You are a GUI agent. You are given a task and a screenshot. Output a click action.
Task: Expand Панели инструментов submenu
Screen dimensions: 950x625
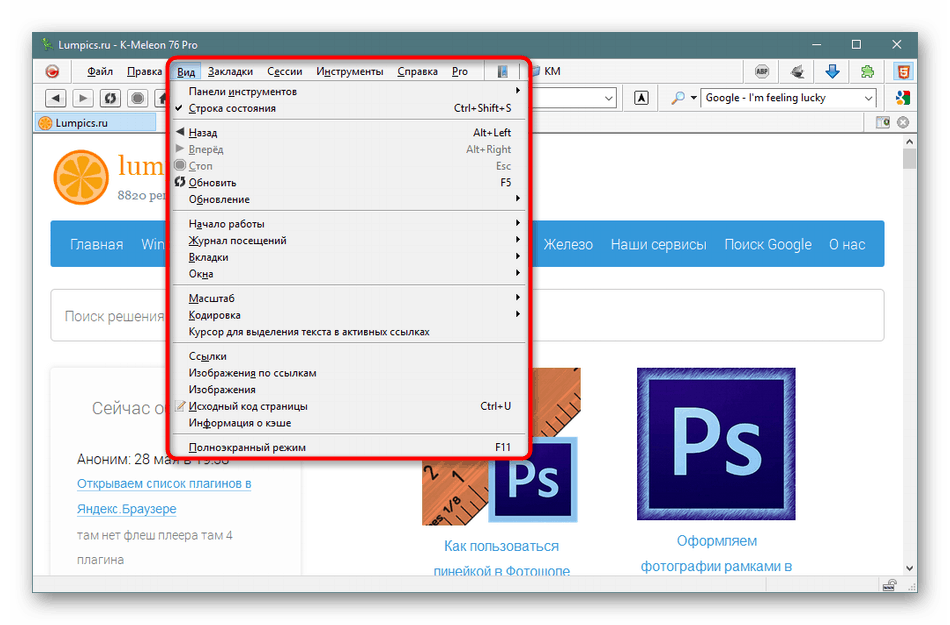pos(348,91)
